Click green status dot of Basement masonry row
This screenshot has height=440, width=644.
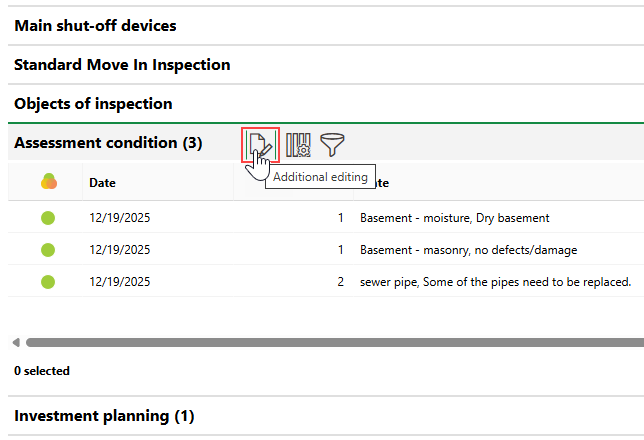click(48, 250)
